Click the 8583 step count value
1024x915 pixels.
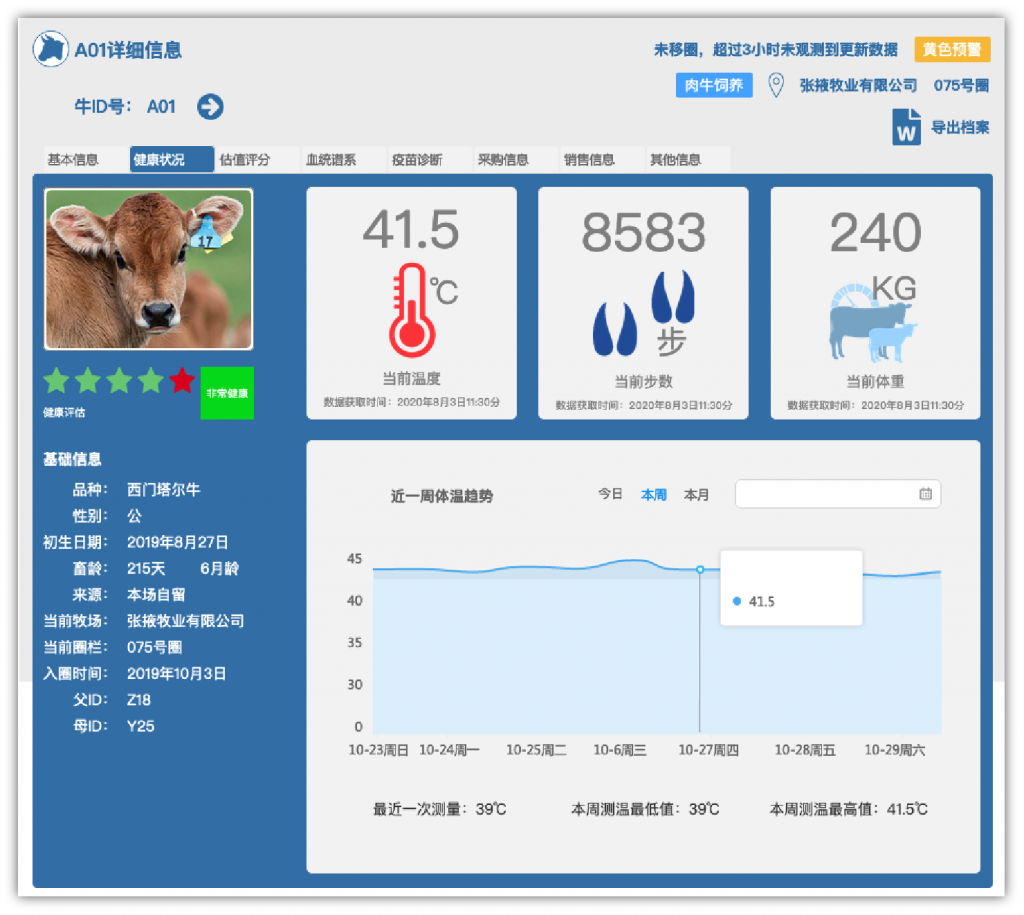coord(643,233)
